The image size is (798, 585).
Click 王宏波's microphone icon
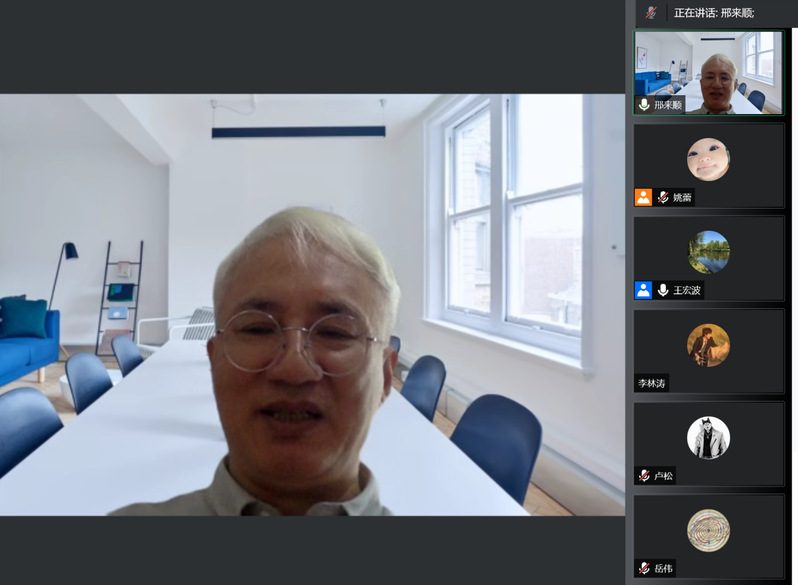(x=662, y=290)
